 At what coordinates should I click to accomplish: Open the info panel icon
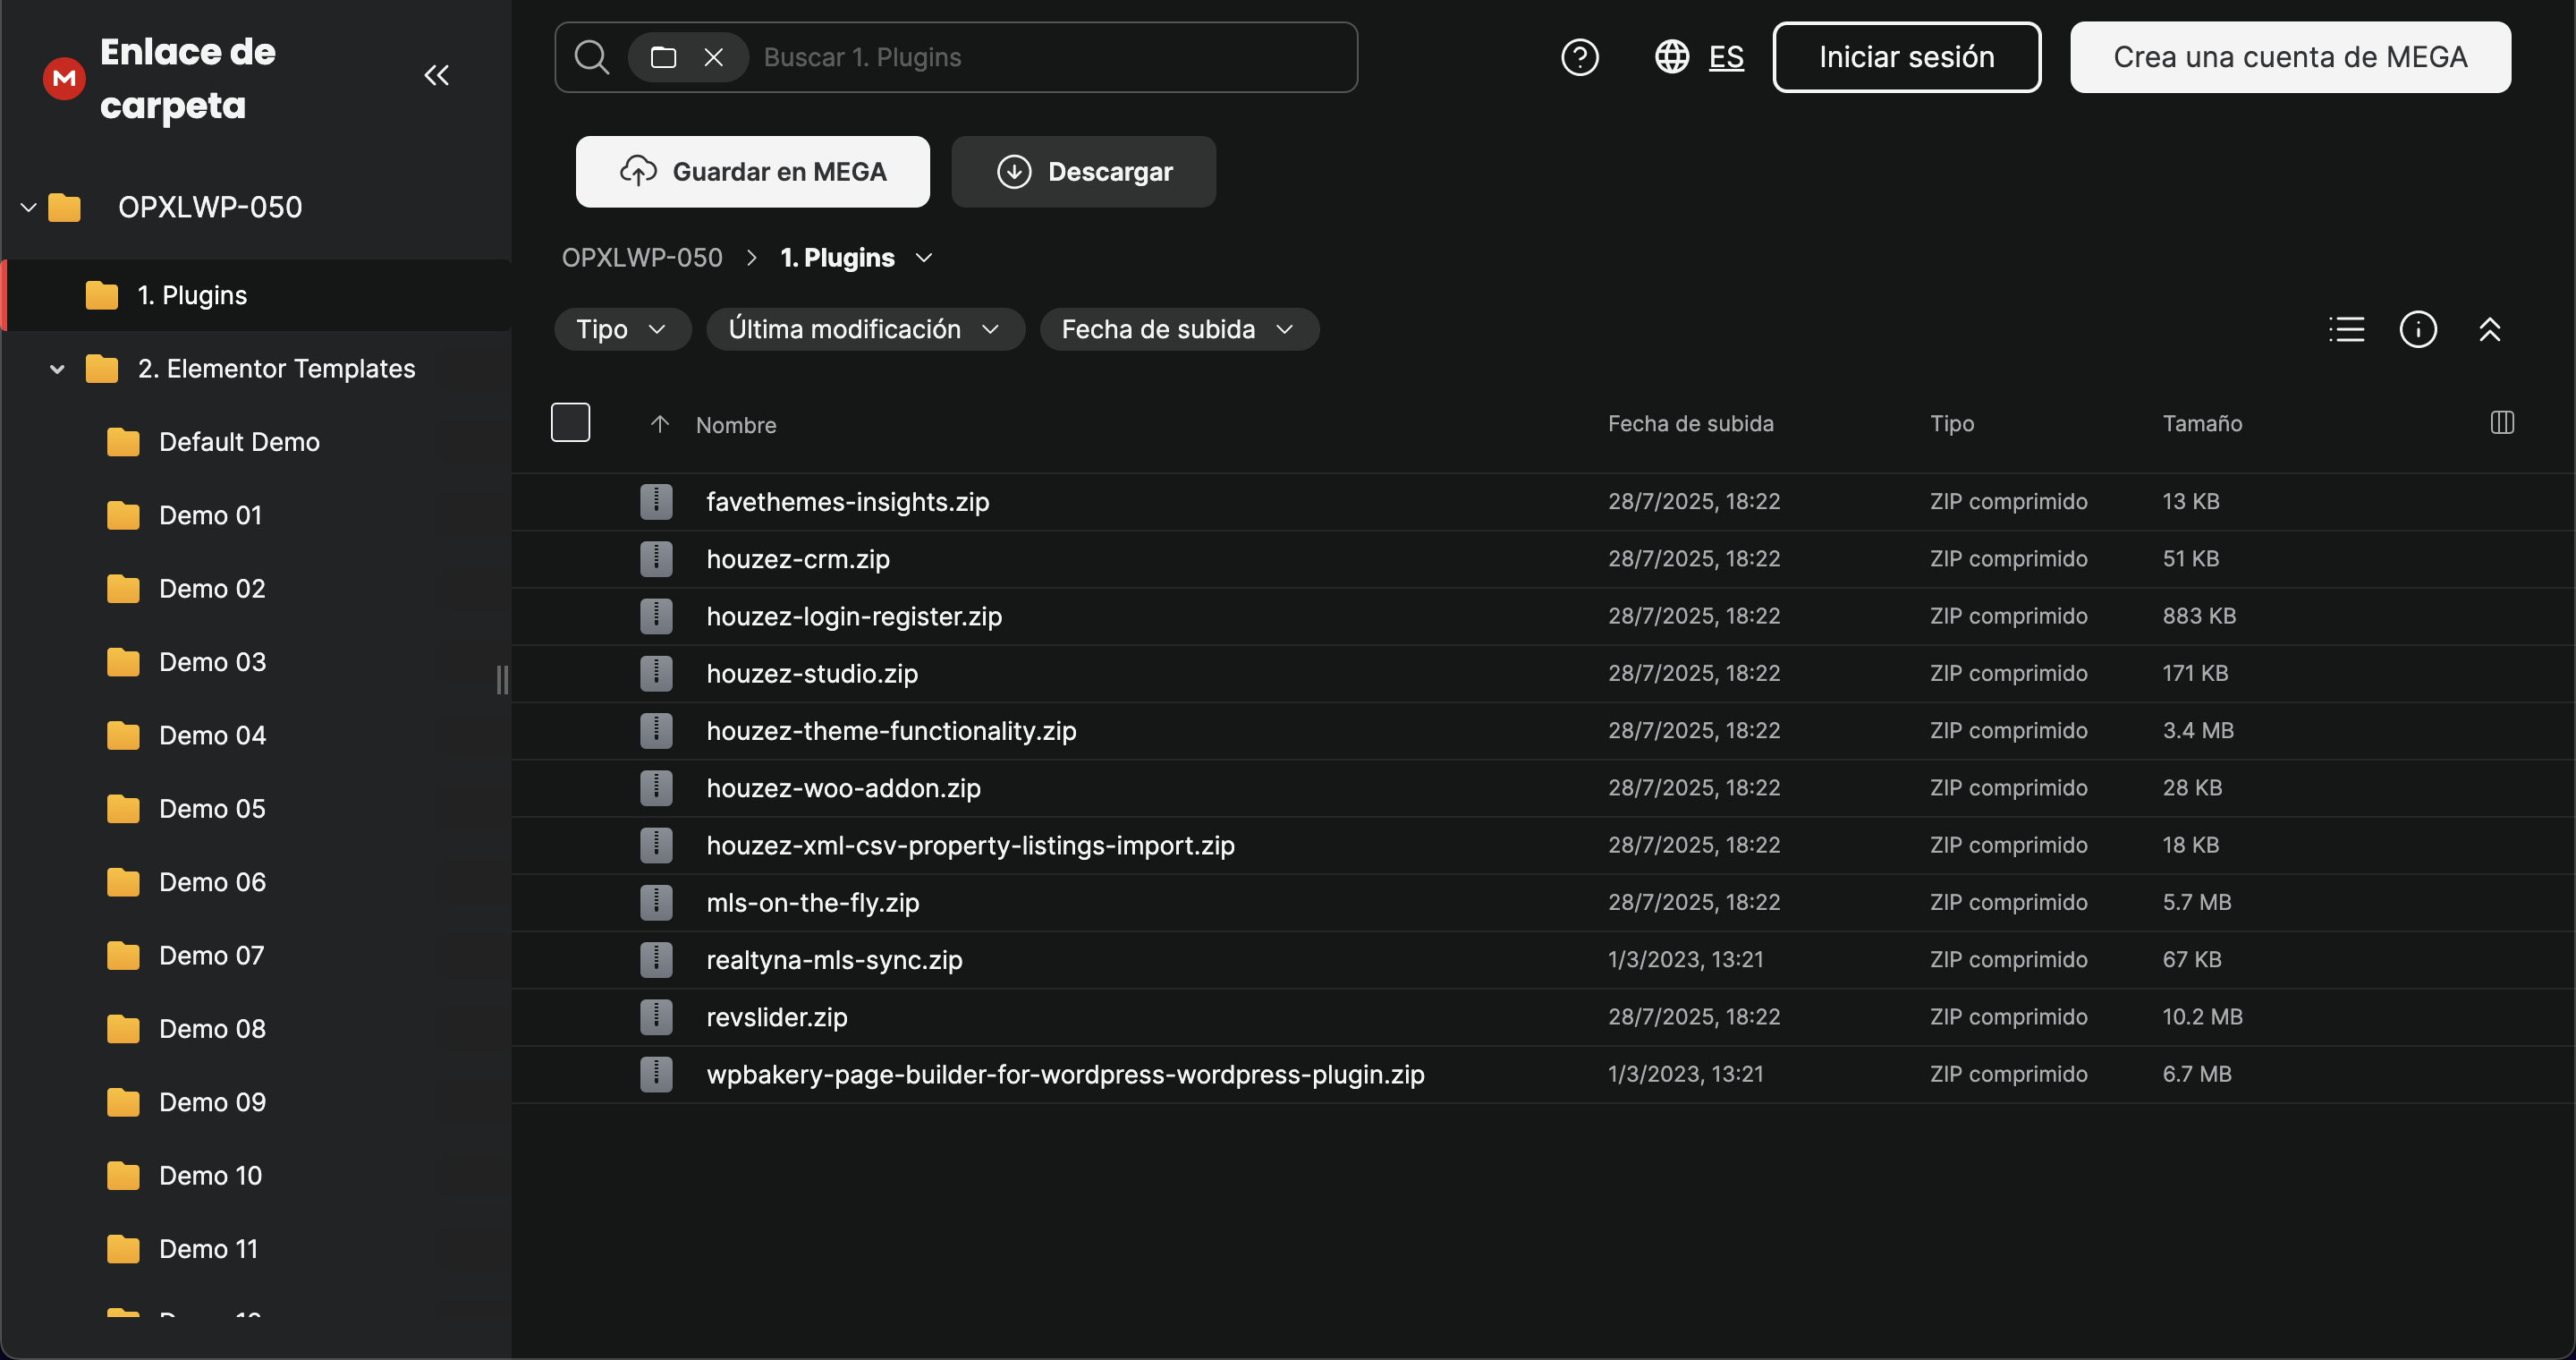(x=2417, y=329)
